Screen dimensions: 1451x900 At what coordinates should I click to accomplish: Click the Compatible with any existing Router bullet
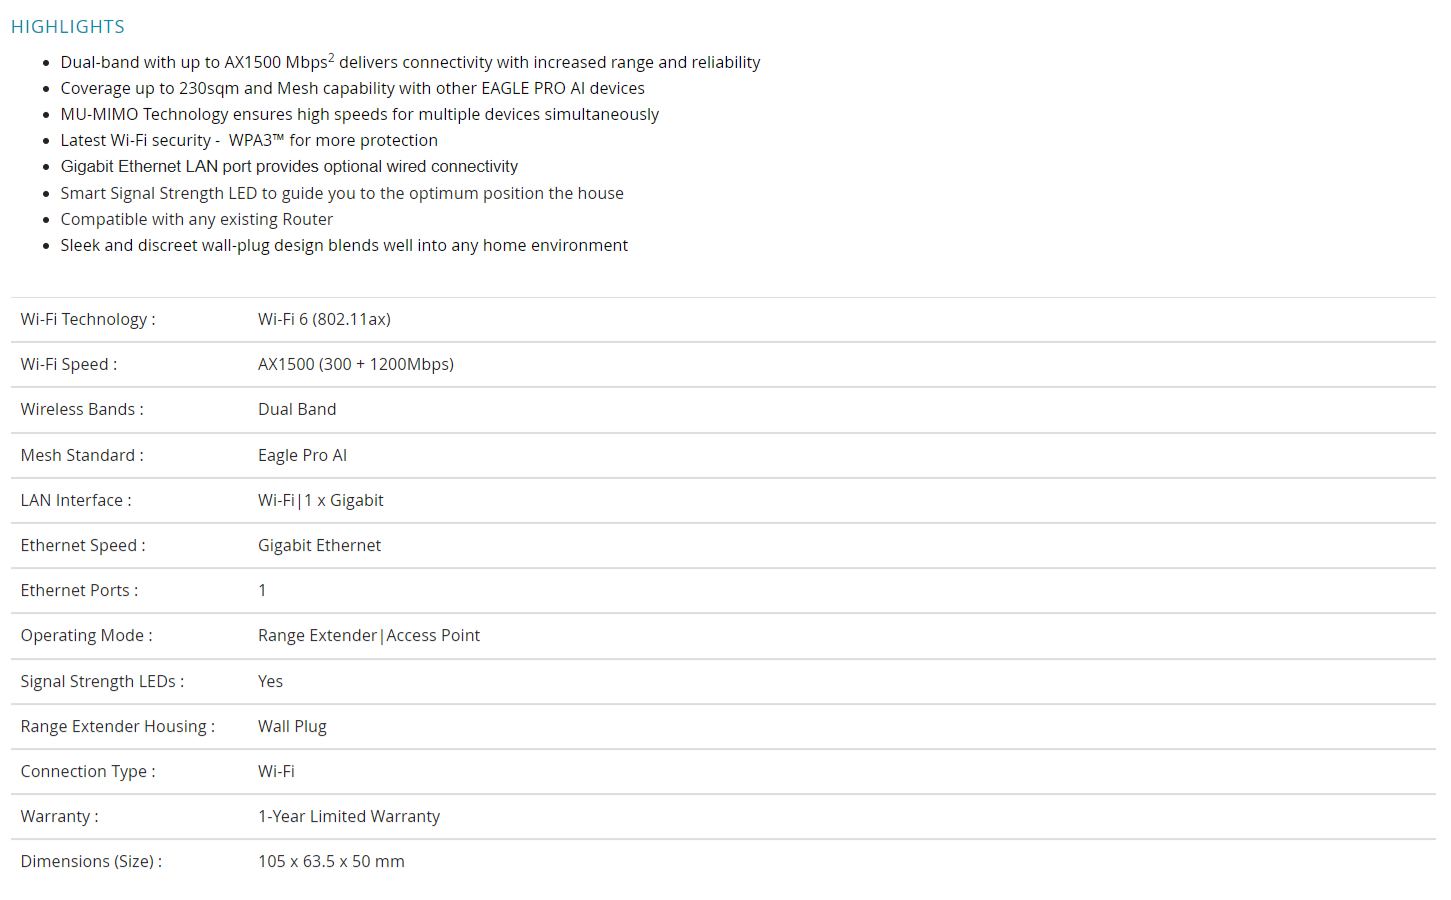coord(197,219)
